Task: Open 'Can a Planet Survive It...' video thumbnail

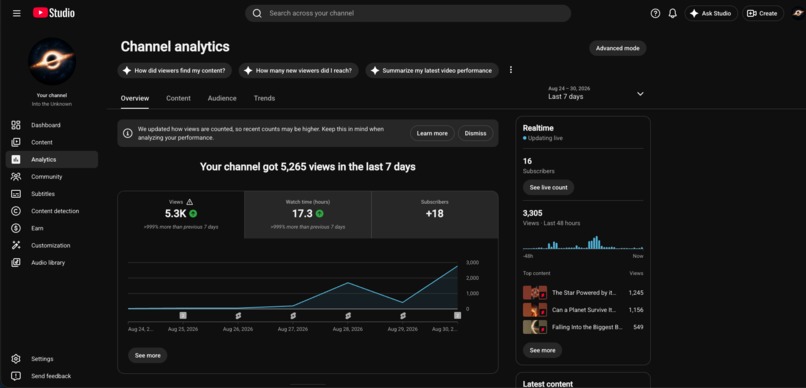Action: (535, 310)
